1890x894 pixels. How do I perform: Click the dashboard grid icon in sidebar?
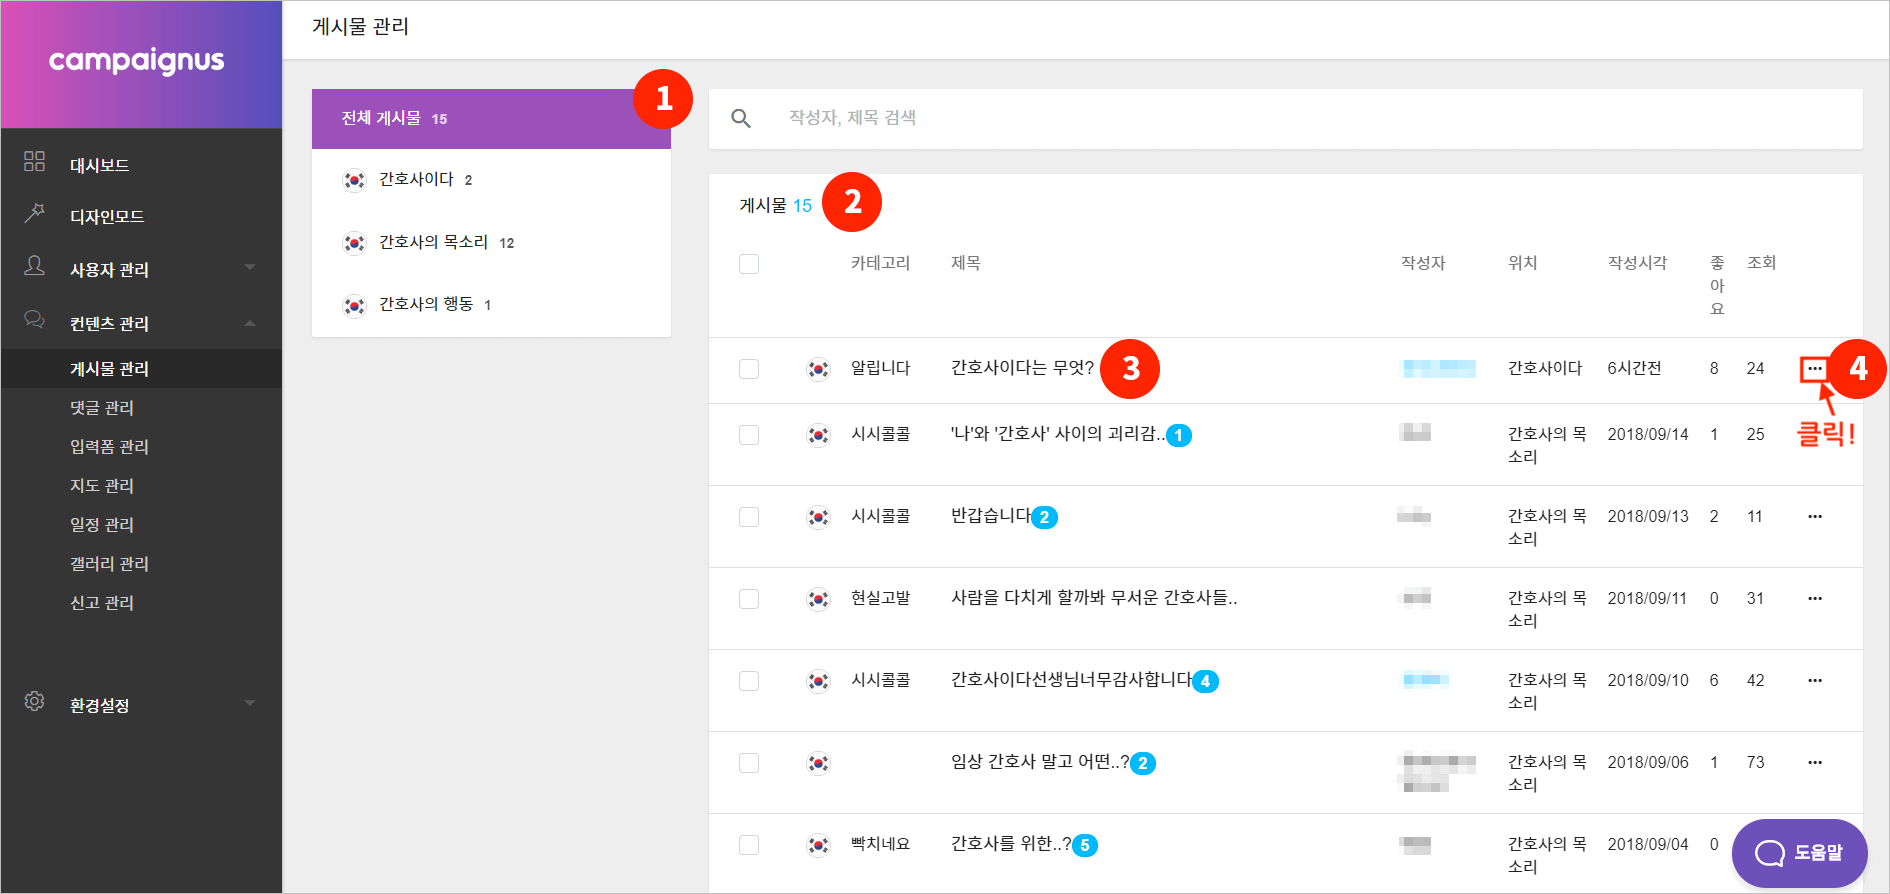35,162
